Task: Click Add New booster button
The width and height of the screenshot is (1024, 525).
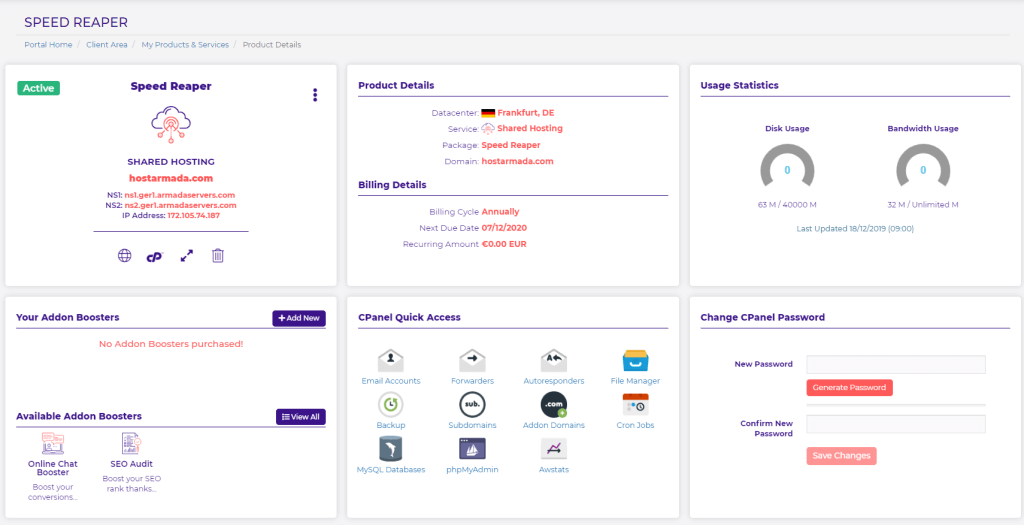Action: coord(299,318)
